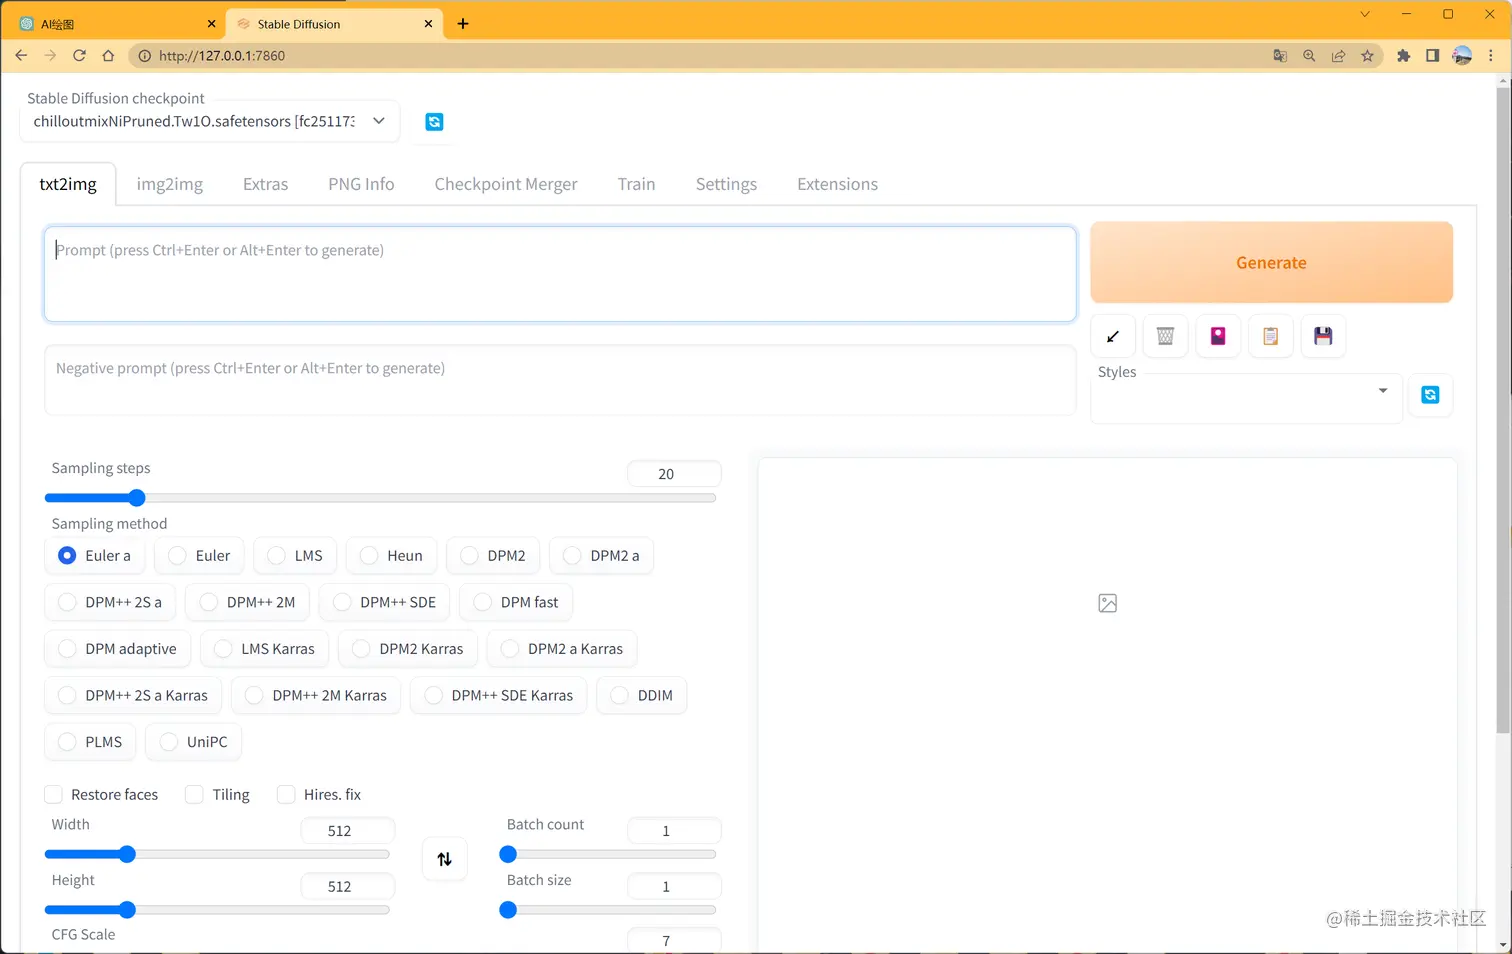Open the Checkpoint Merger tab
This screenshot has height=954, width=1512.
[506, 184]
